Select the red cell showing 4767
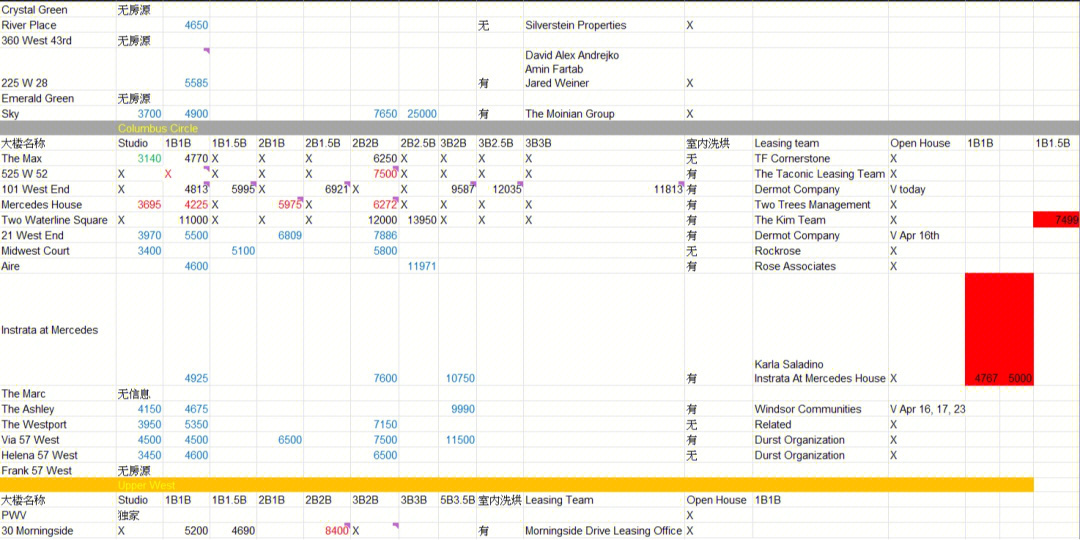This screenshot has width=1080, height=540. click(x=982, y=330)
